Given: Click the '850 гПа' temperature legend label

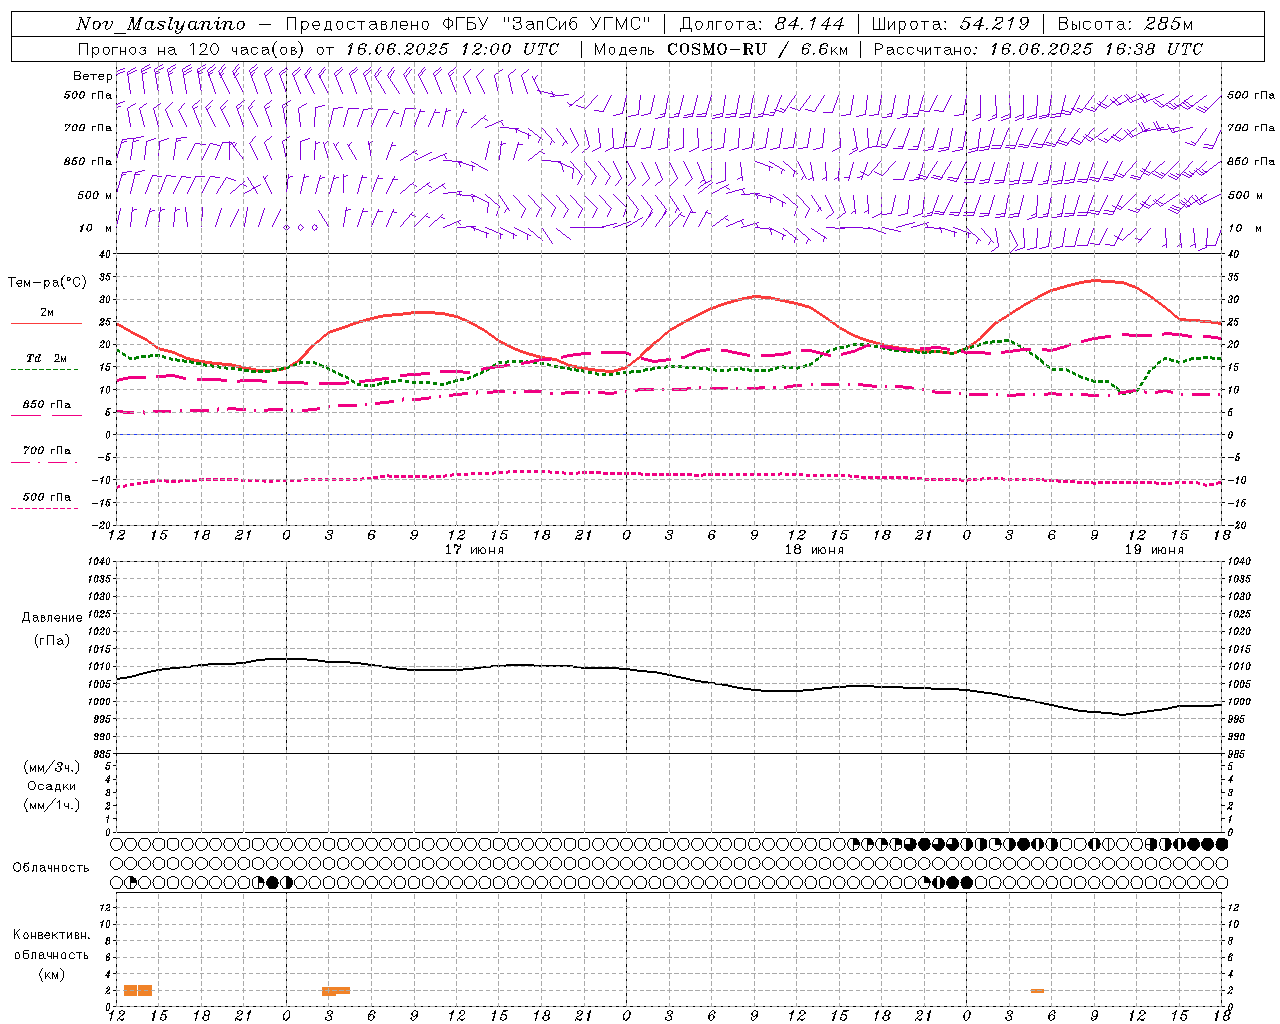Looking at the screenshot, I should click(x=47, y=405).
